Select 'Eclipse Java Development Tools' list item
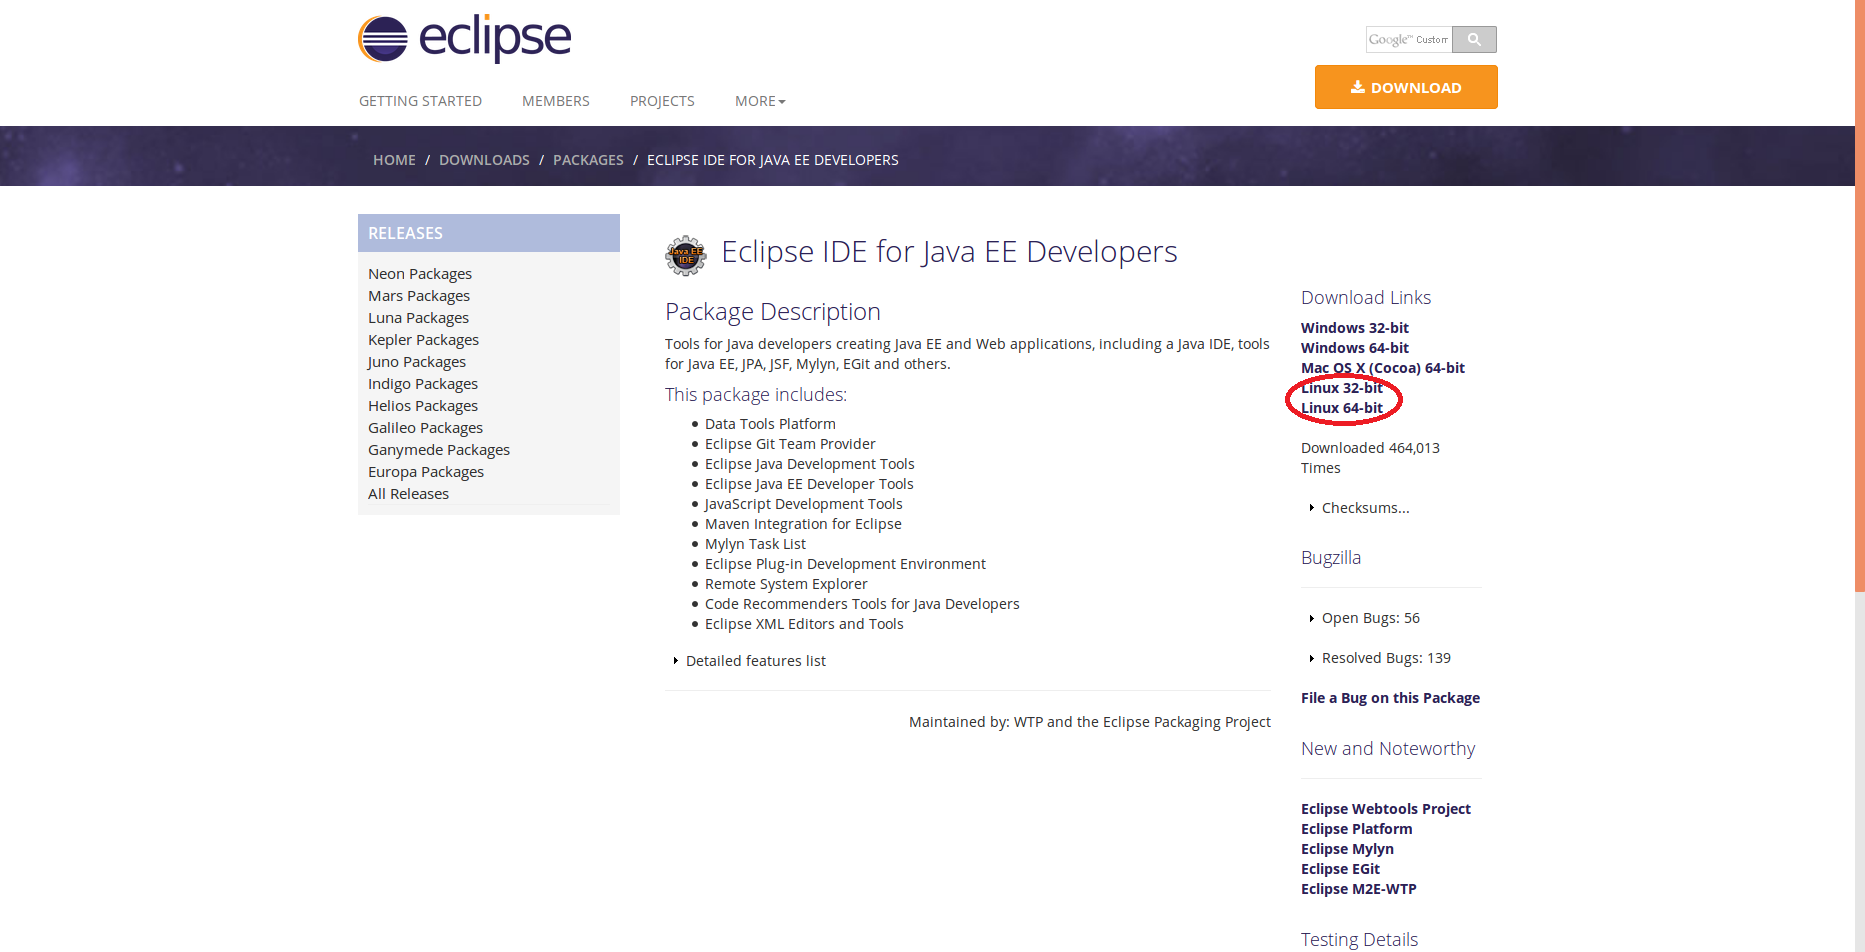 click(810, 464)
